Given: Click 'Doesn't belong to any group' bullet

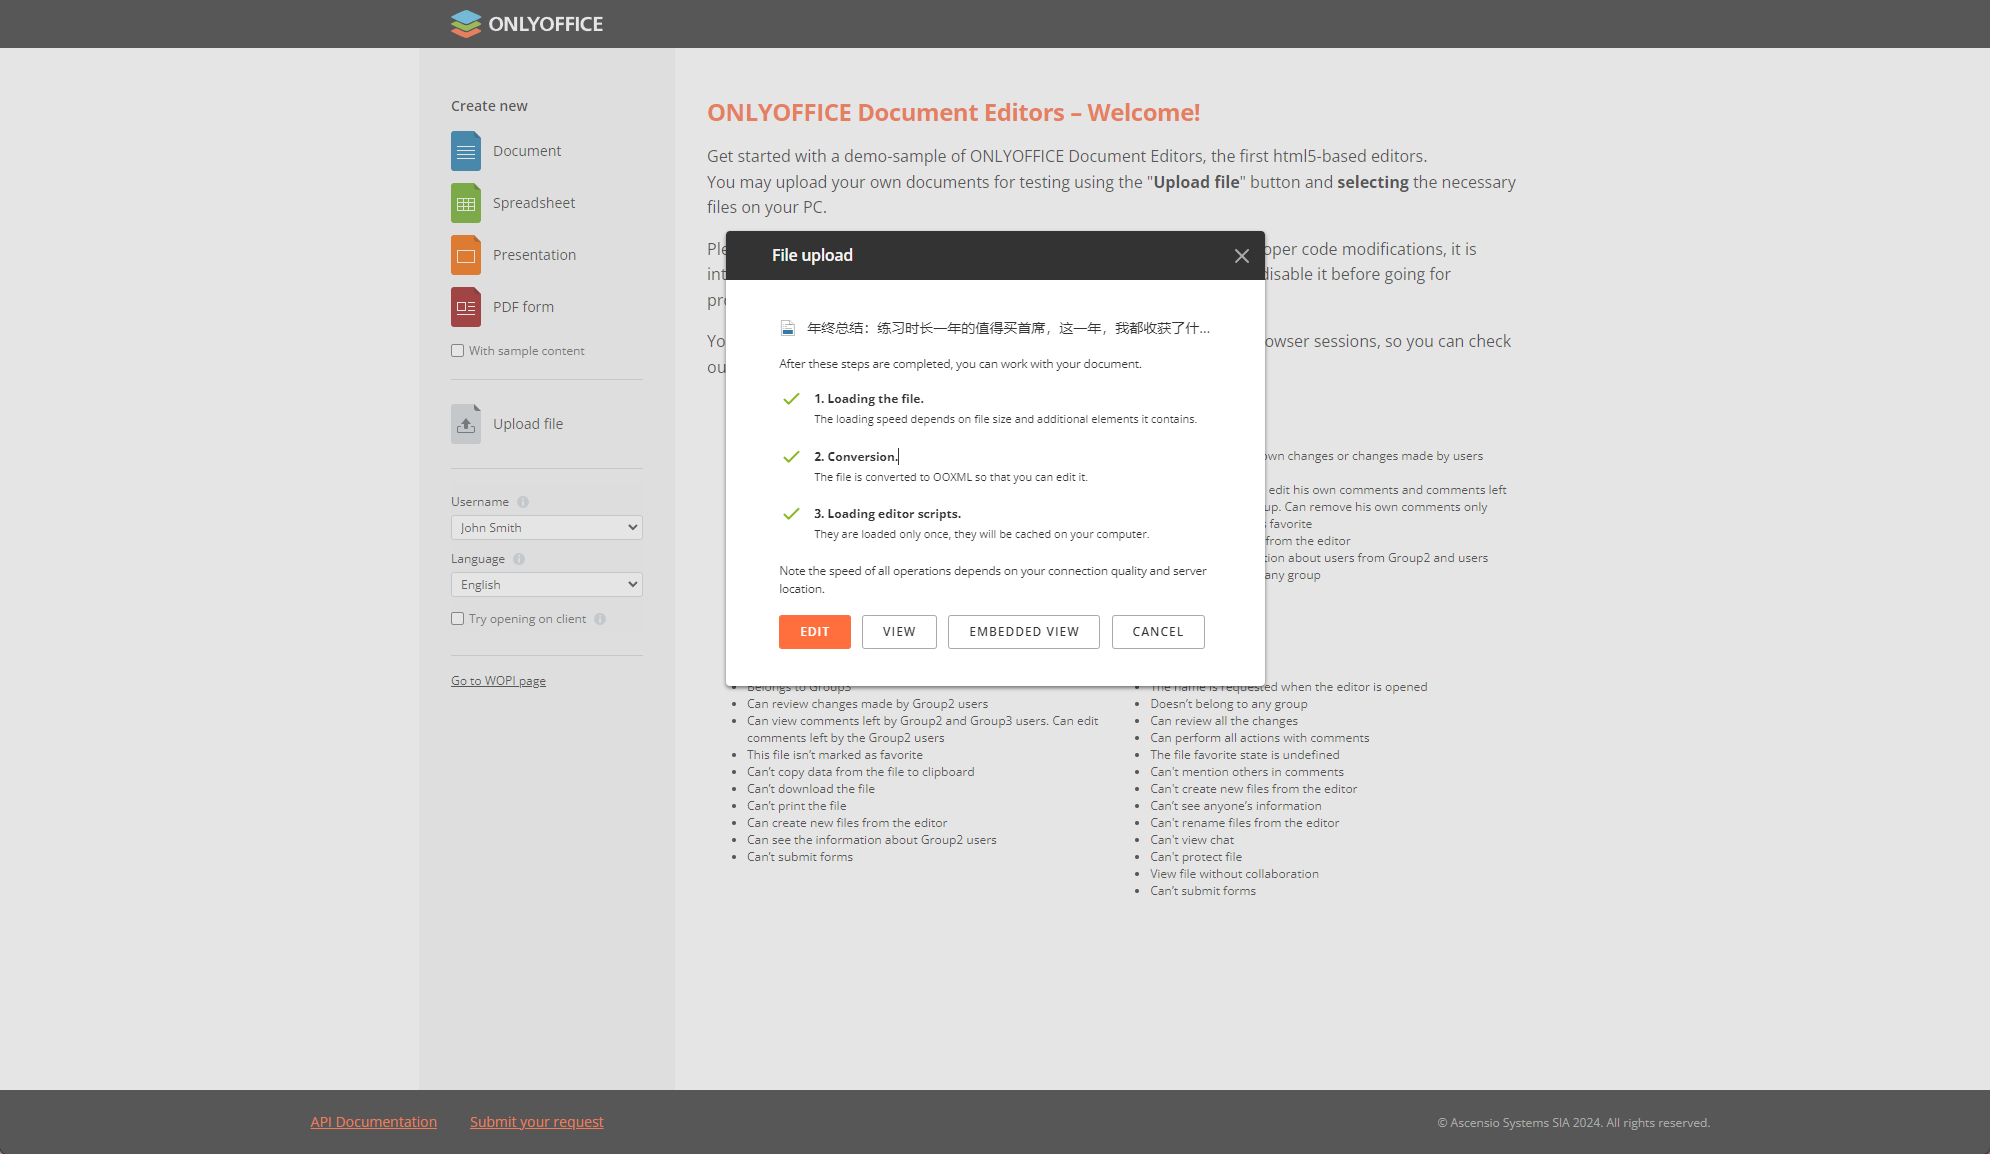Looking at the screenshot, I should coord(1229,704).
